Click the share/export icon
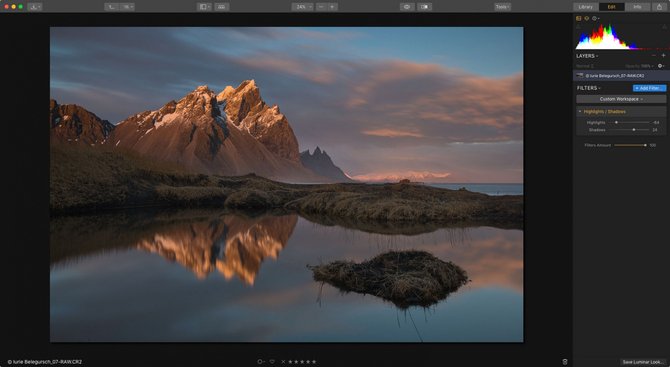 tap(659, 7)
